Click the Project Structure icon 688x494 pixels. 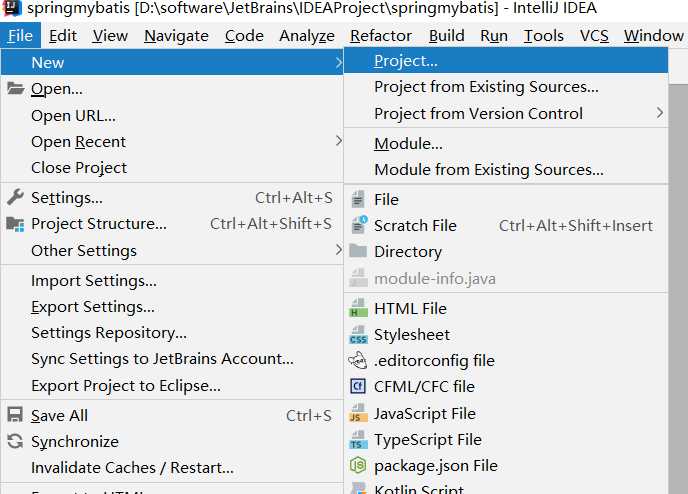[15, 224]
